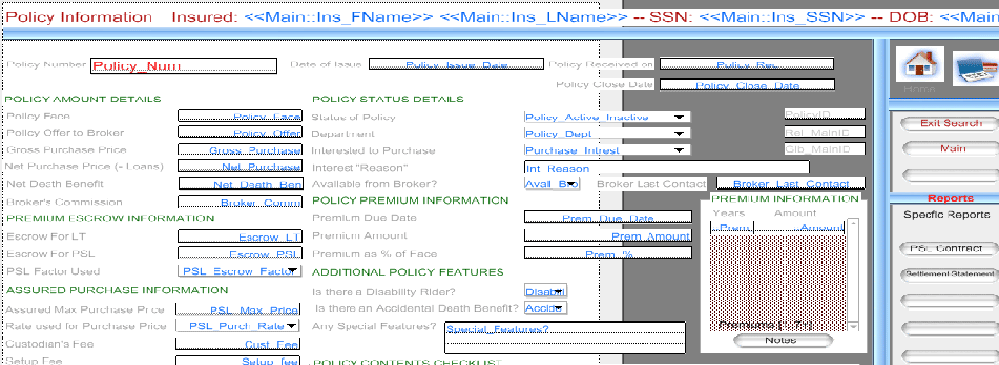Click the Policy Information title
The image size is (999, 365).
tap(78, 17)
